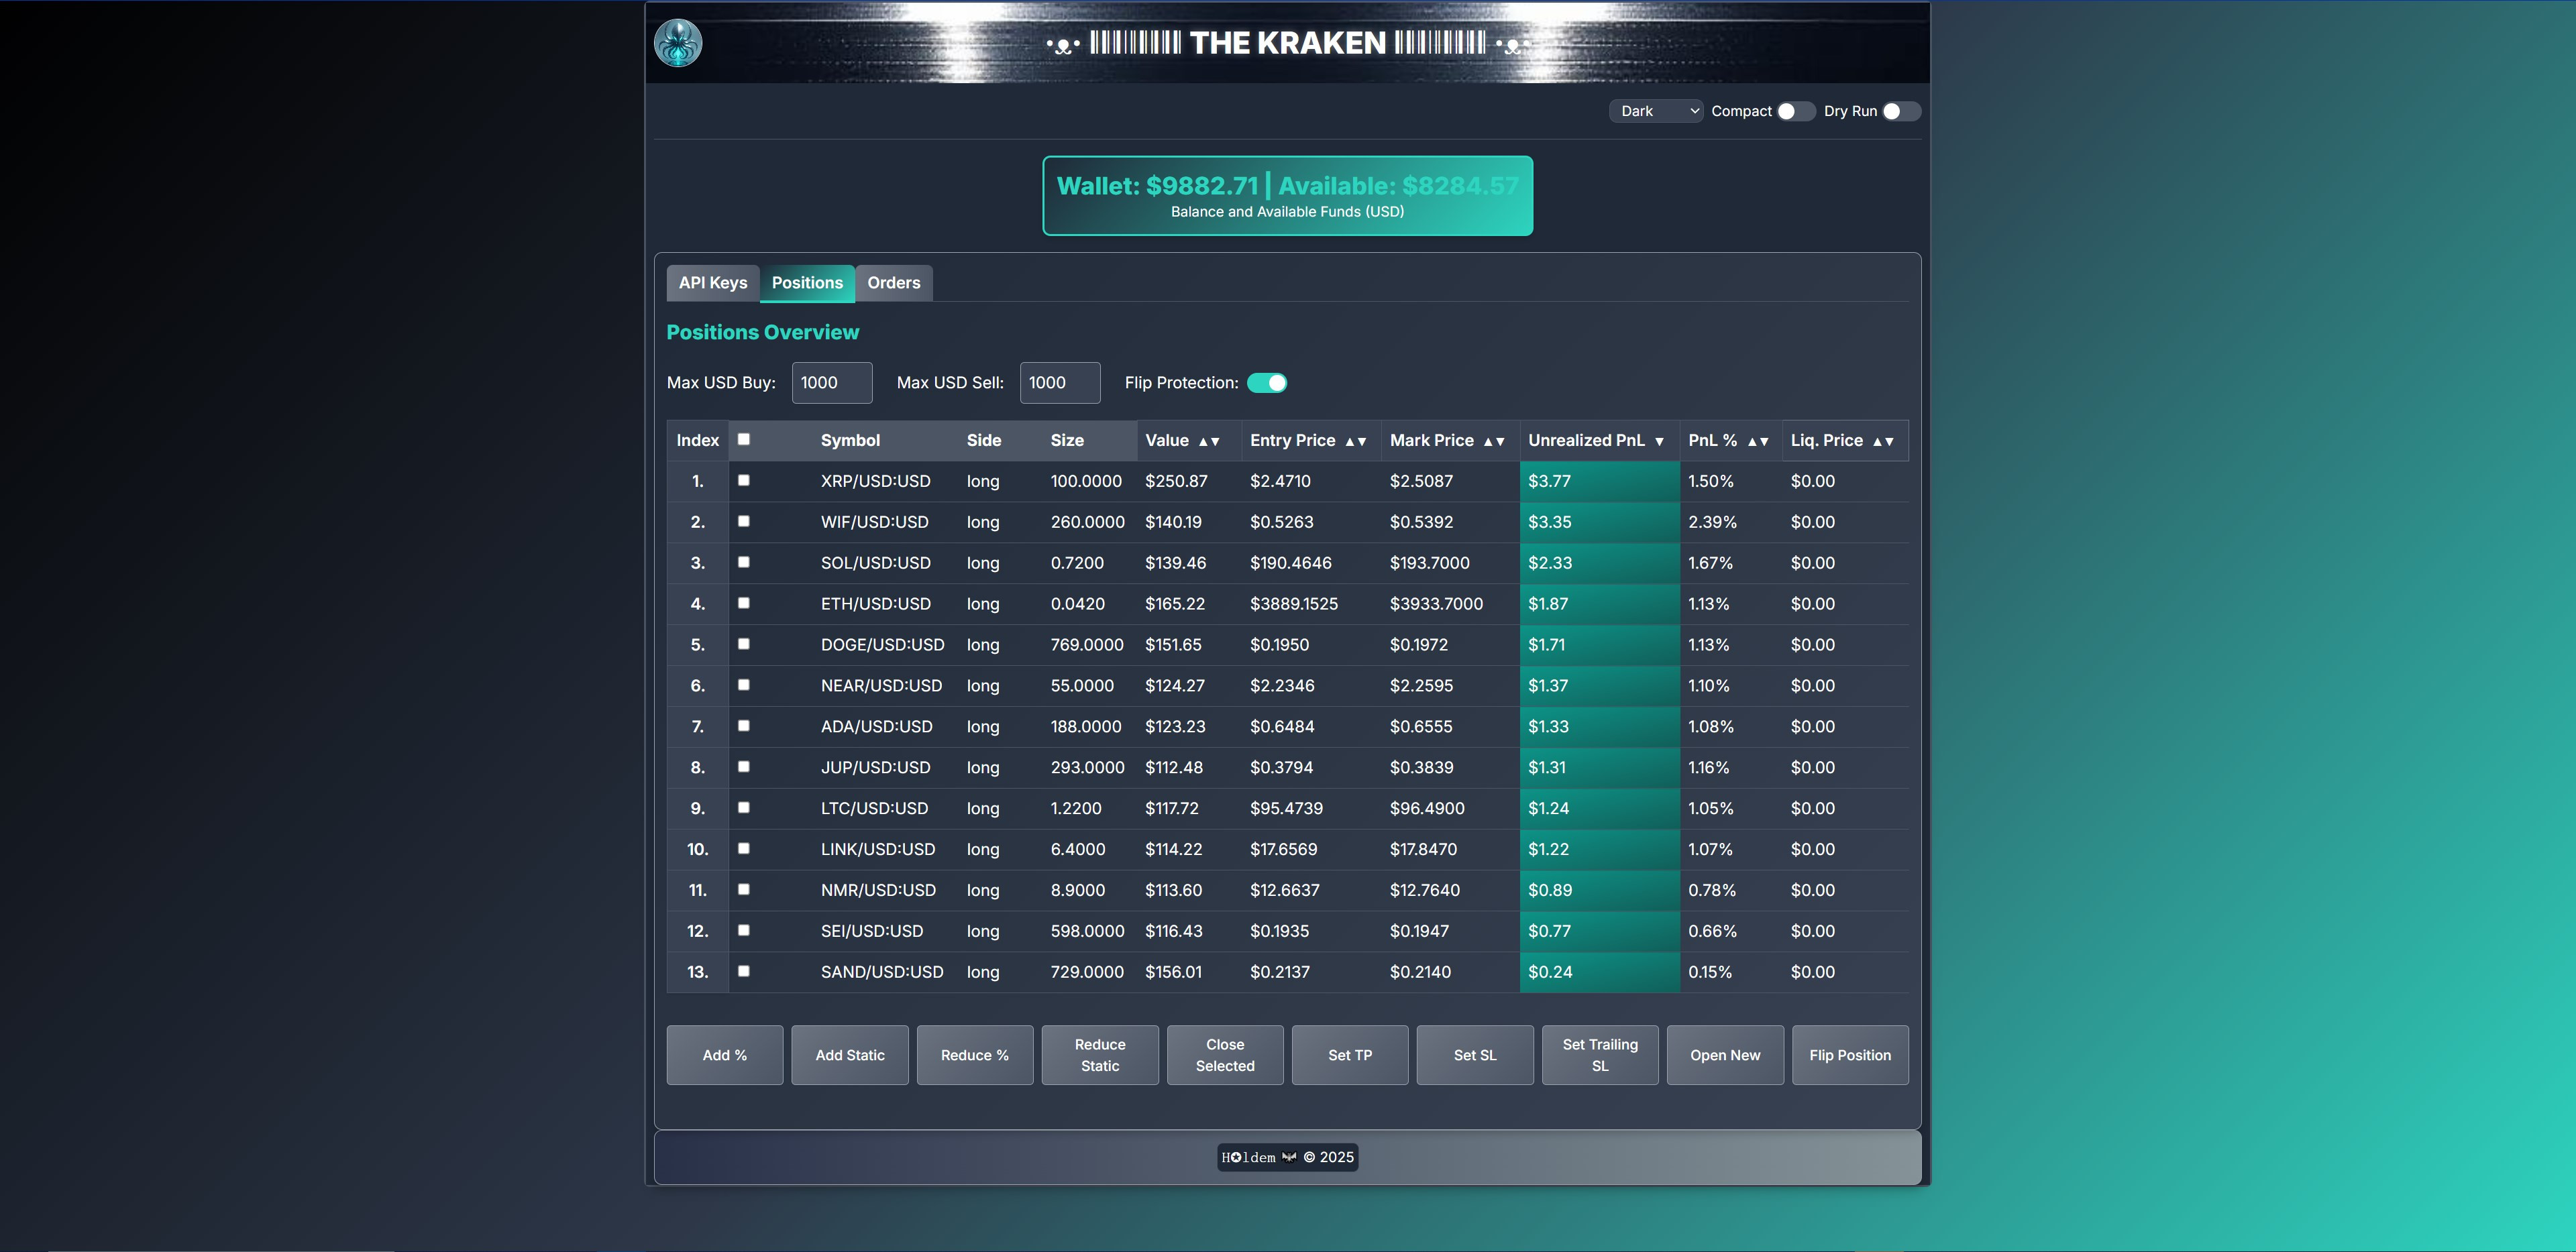Click the Add Static button
Viewport: 2576px width, 1252px height.
pos(850,1055)
